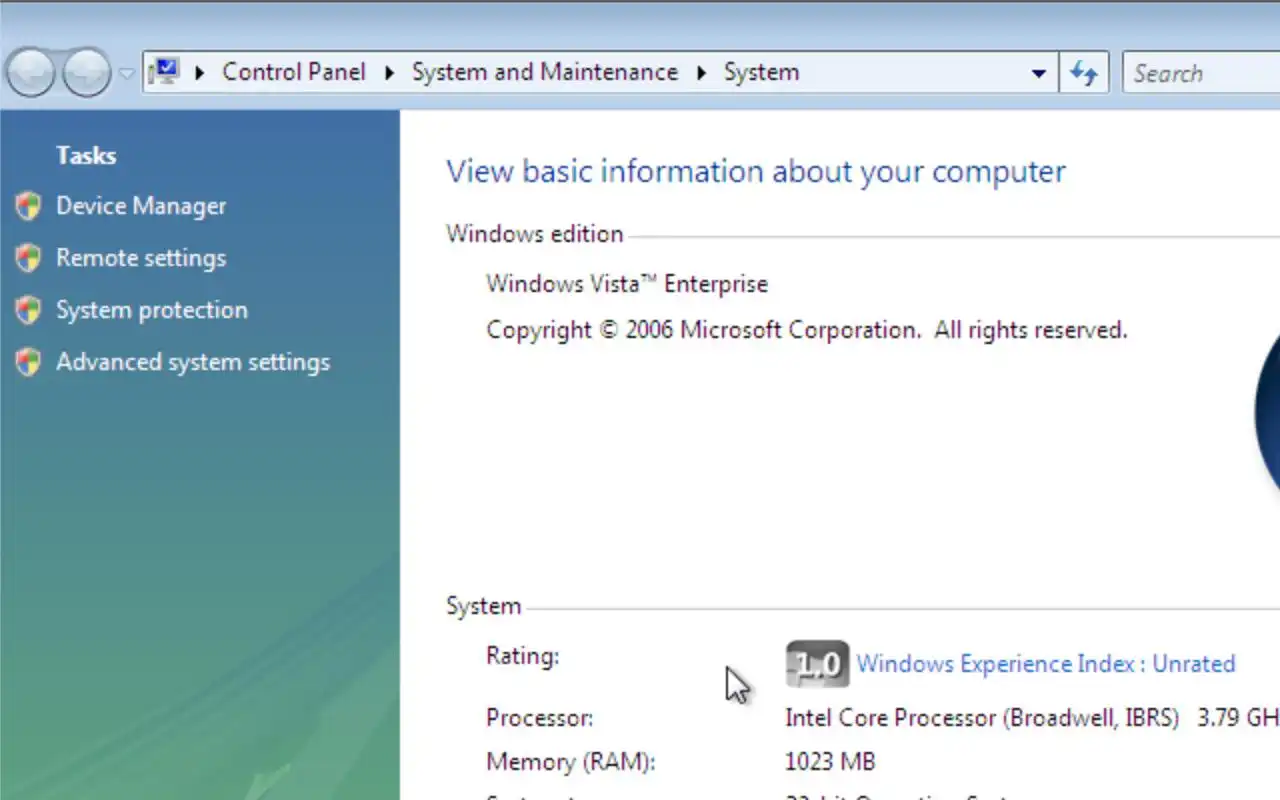1280x800 pixels.
Task: Go to System and Maintenance breadcrumb
Action: pos(545,72)
